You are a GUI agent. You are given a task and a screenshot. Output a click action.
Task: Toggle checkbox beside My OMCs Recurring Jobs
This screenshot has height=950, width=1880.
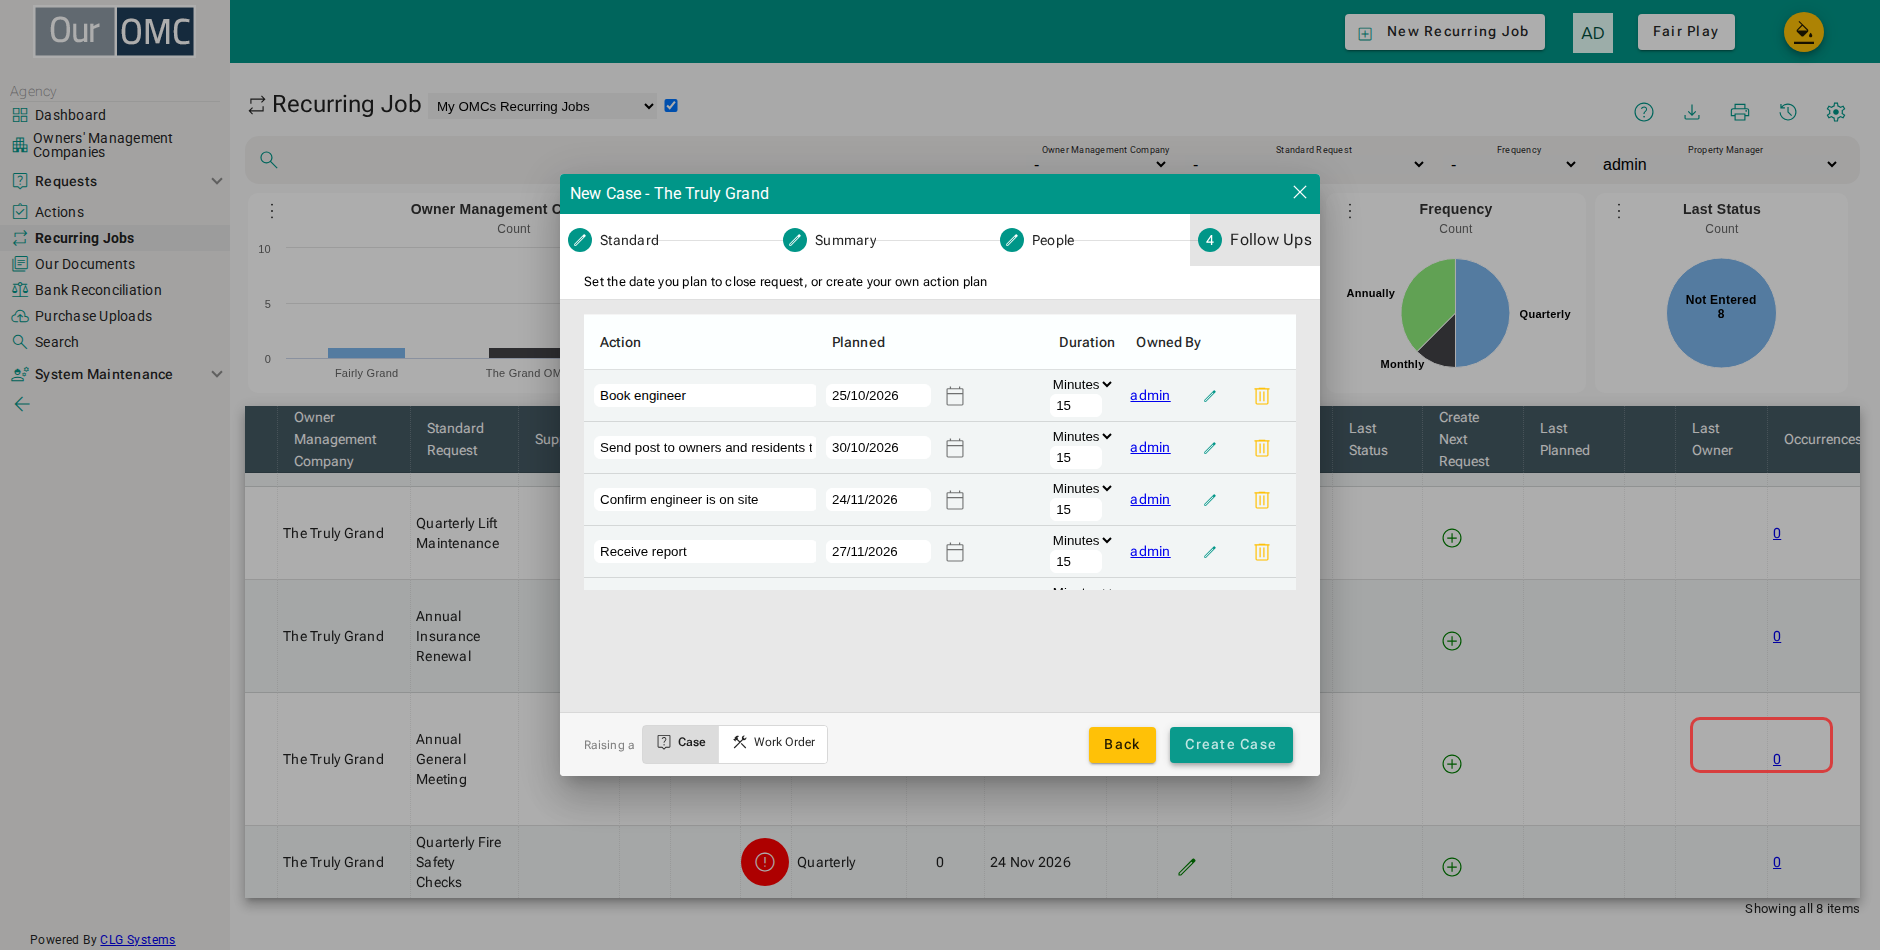point(671,106)
